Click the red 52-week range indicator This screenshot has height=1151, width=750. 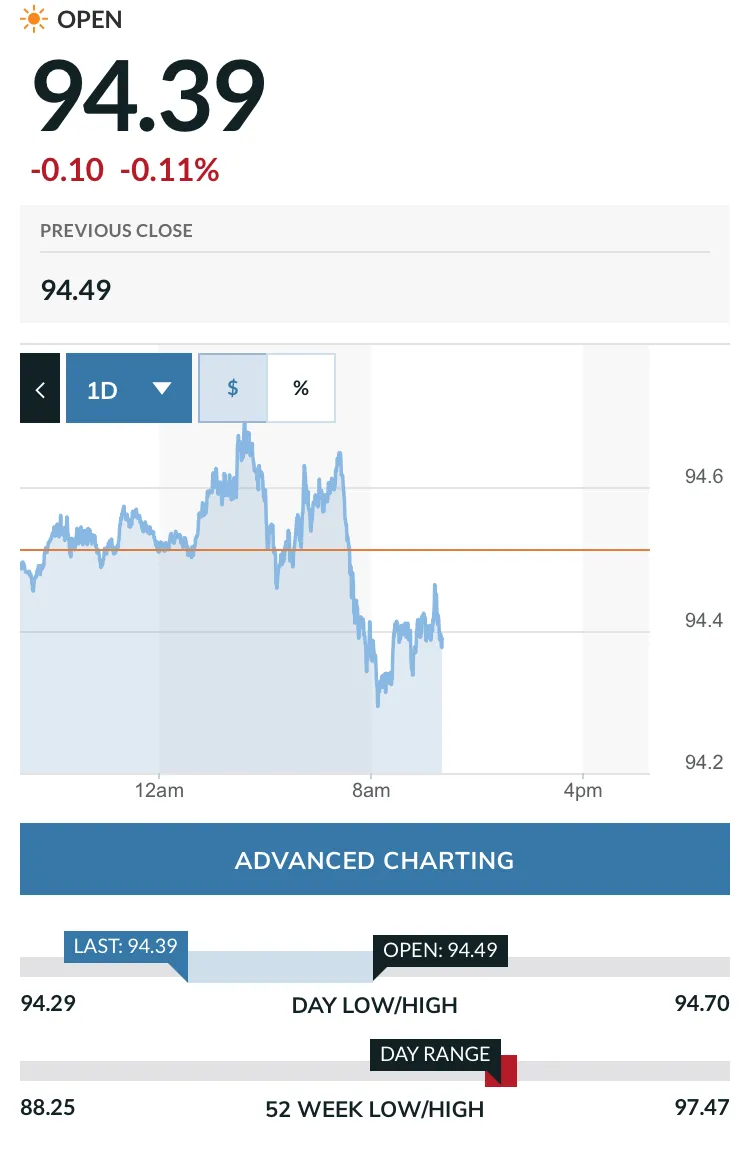pyautogui.click(x=501, y=1071)
